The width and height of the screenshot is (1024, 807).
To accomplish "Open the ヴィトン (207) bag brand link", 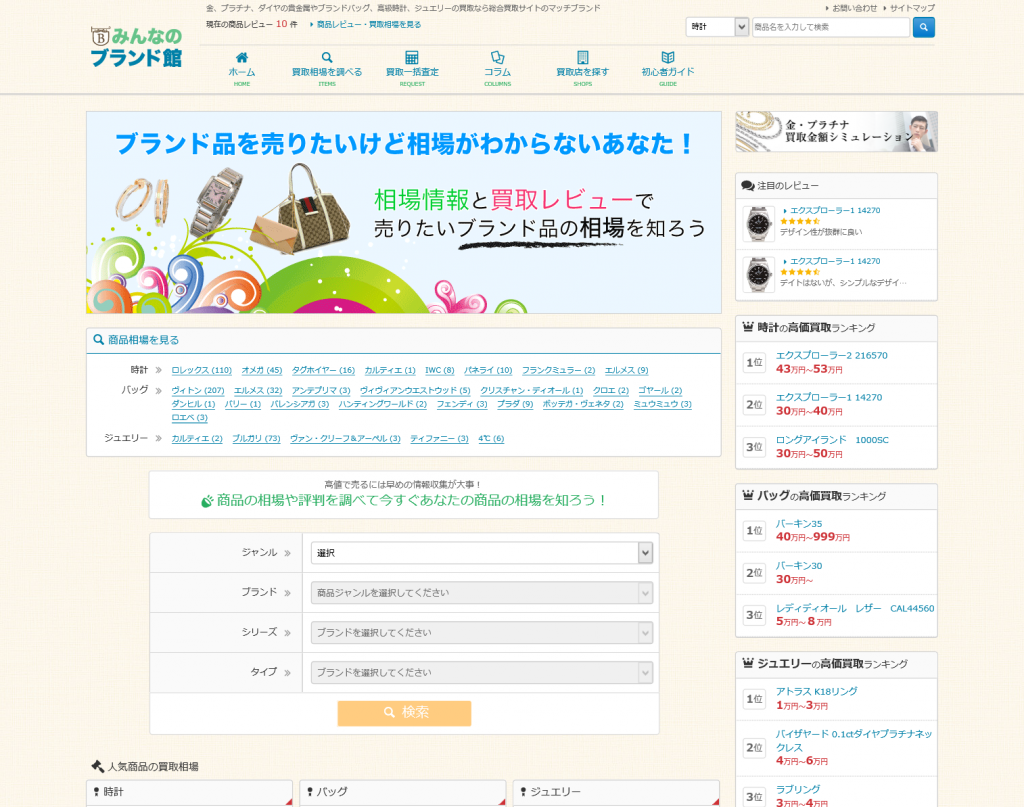I will pos(197,390).
